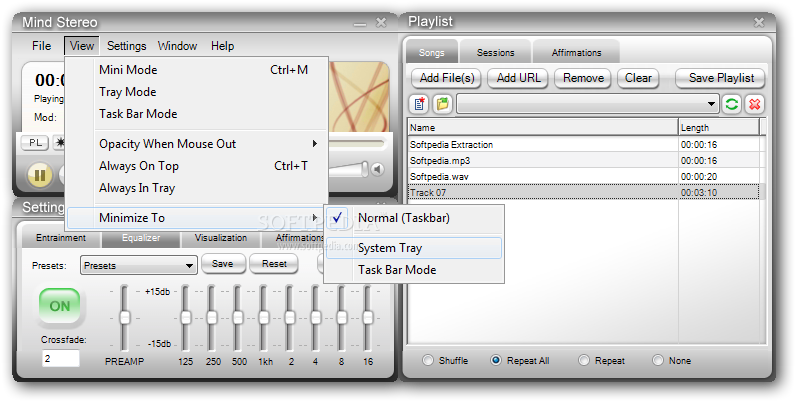Select the Repeat All radio button

click(495, 360)
